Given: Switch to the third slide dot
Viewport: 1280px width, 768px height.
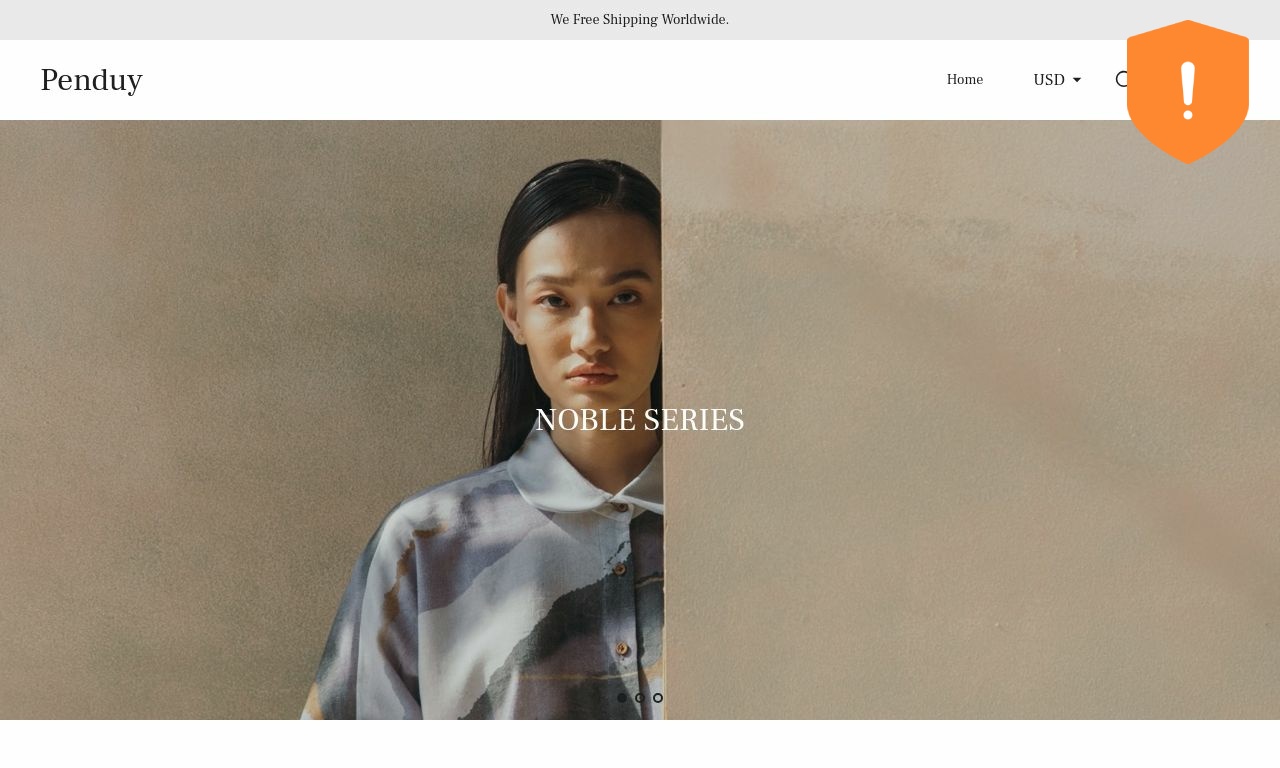Looking at the screenshot, I should click(x=658, y=698).
